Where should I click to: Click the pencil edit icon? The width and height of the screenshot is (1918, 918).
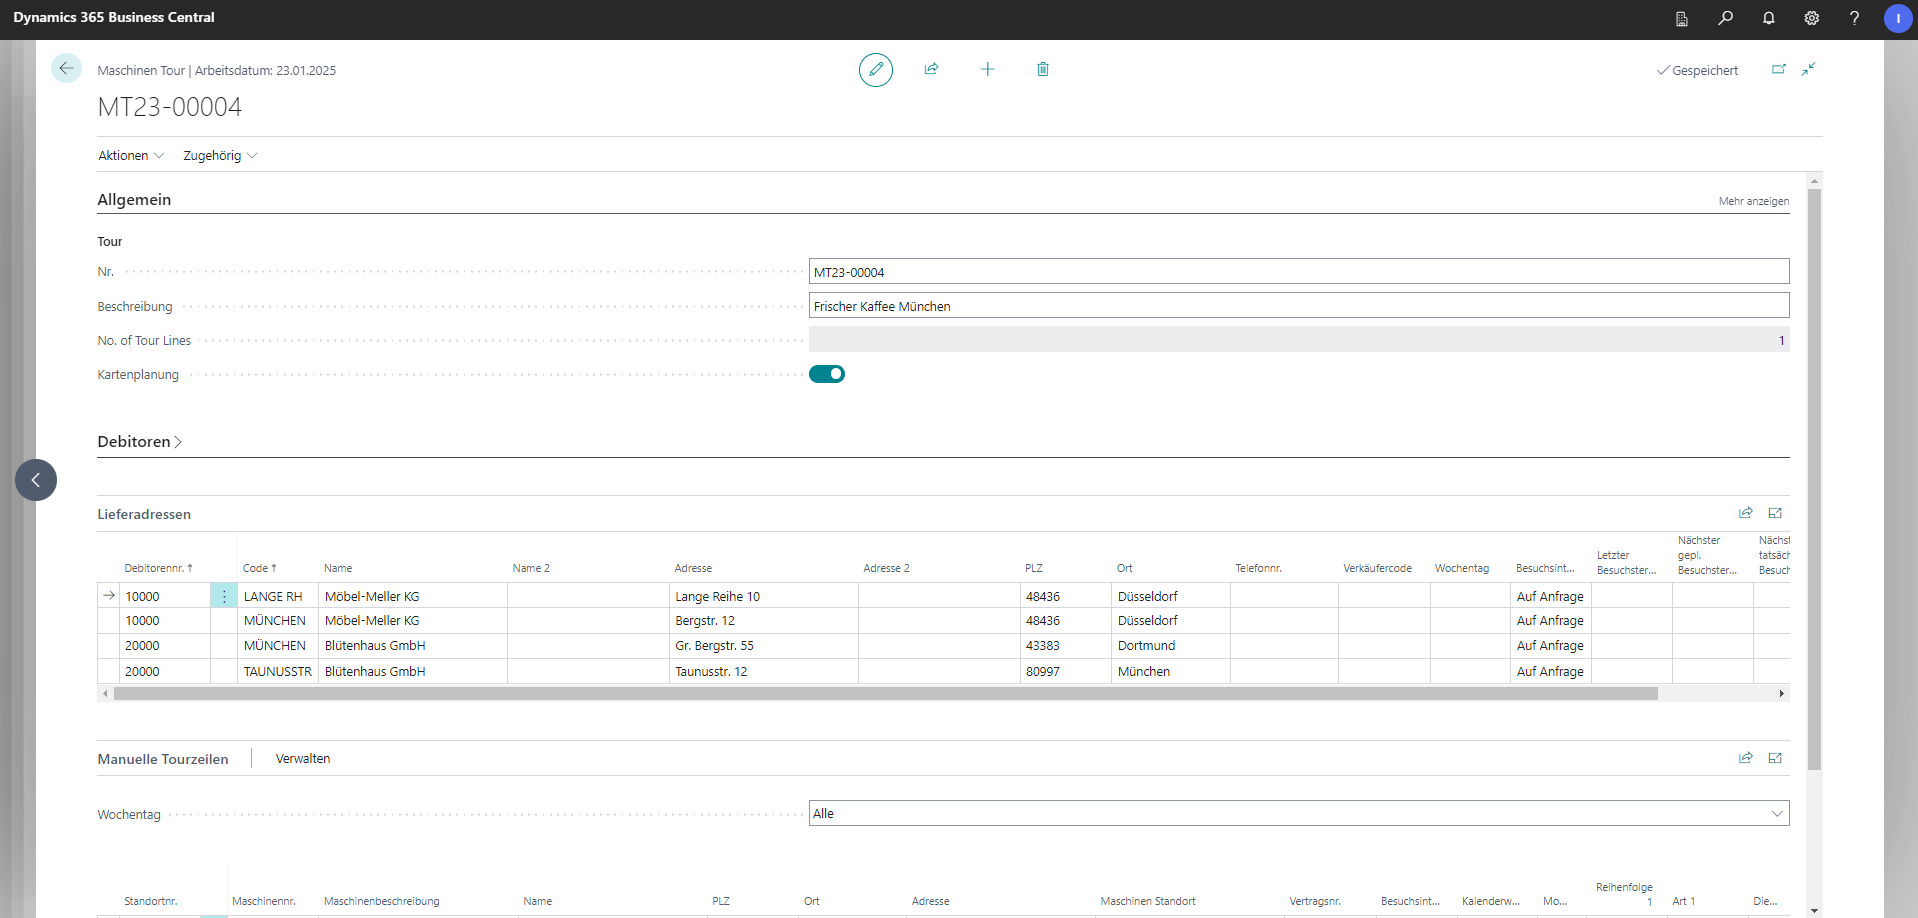(x=875, y=70)
